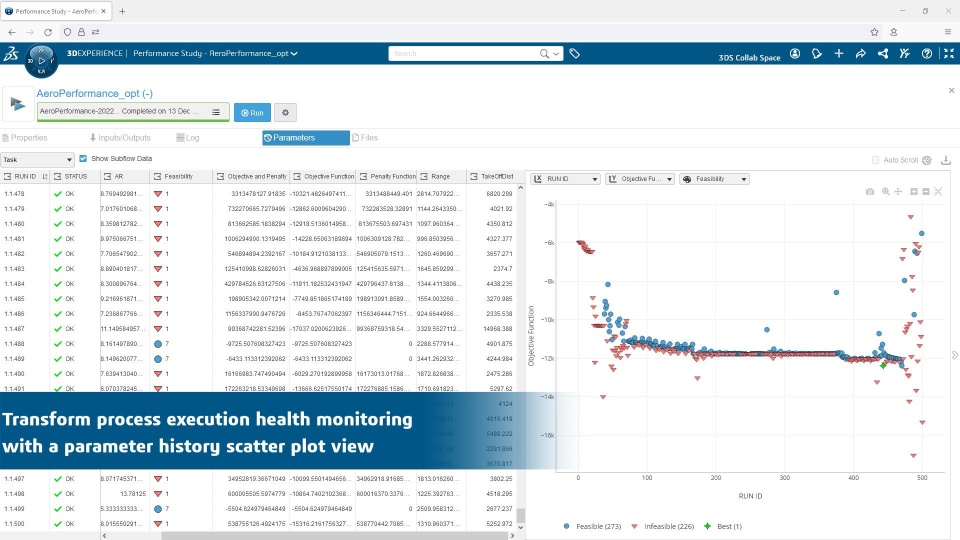Open execution list menu in AeroPerformance-2022 box

tap(216, 112)
